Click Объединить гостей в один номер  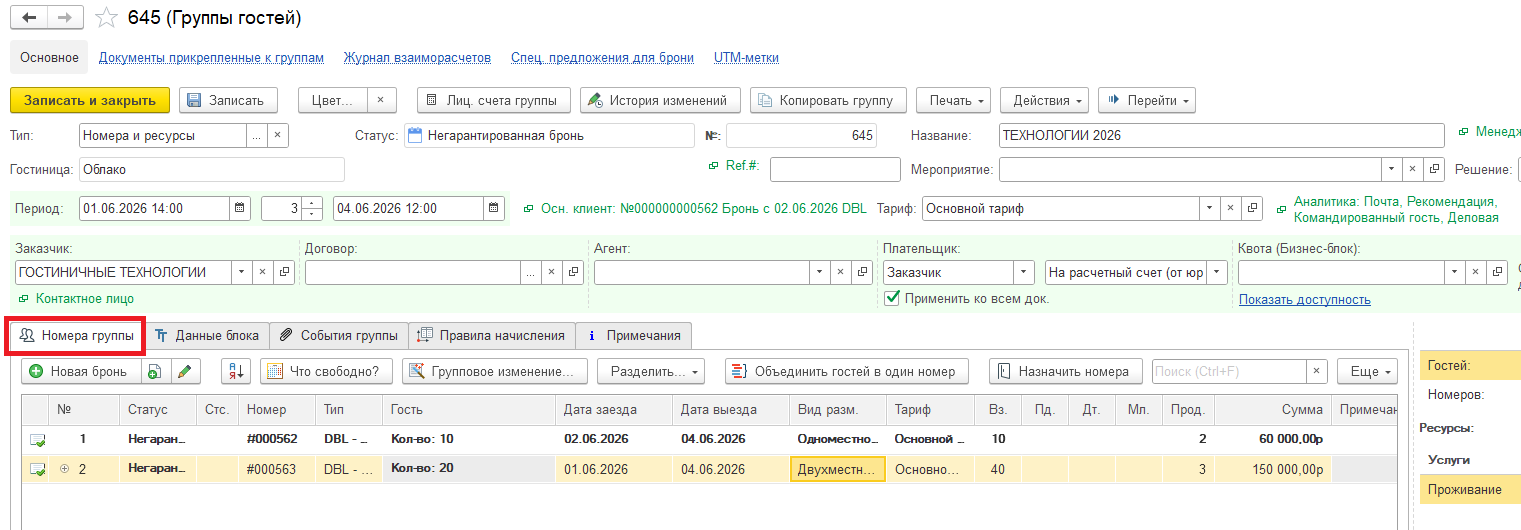click(846, 371)
